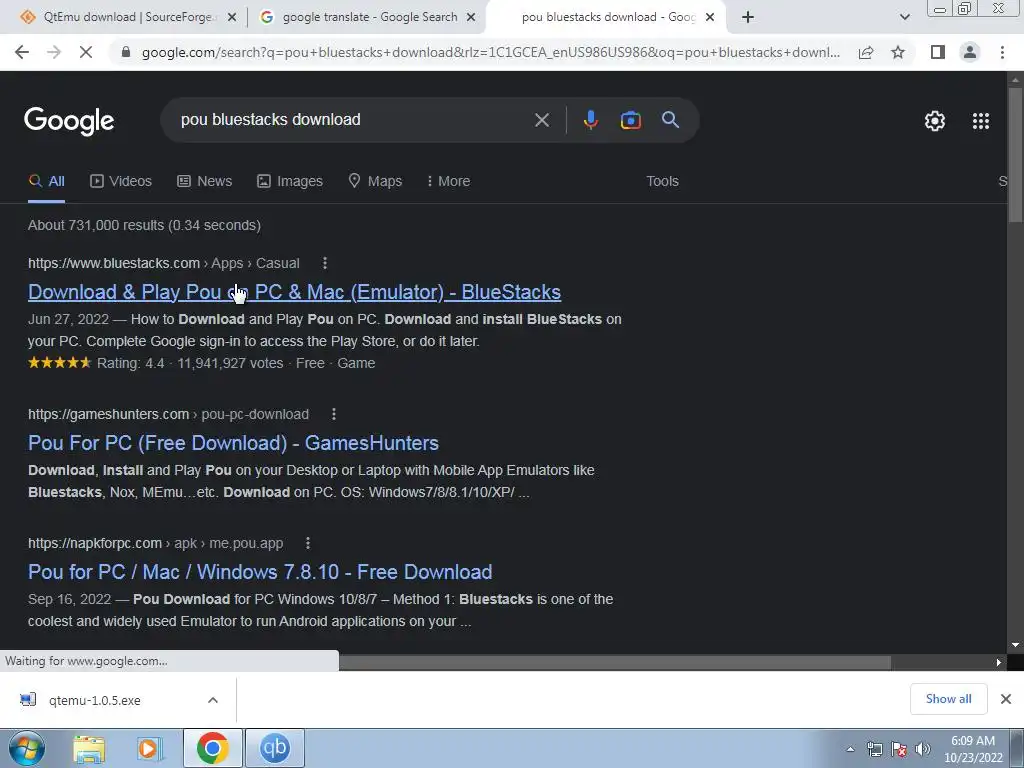Open options menu for gameshunters.com result
Viewport: 1024px width, 768px height.
point(334,414)
